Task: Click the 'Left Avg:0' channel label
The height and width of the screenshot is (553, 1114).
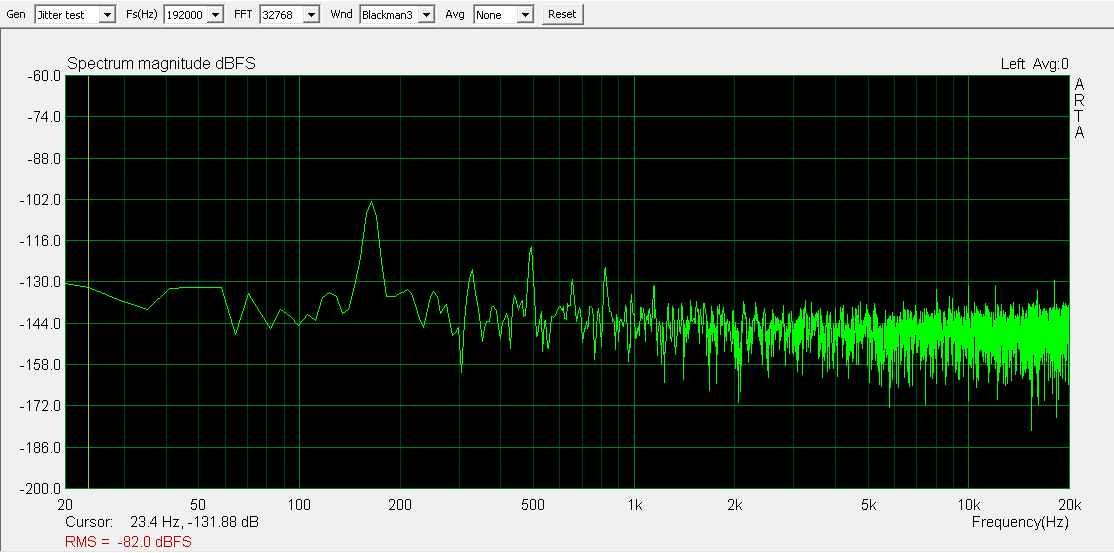Action: (1034, 64)
